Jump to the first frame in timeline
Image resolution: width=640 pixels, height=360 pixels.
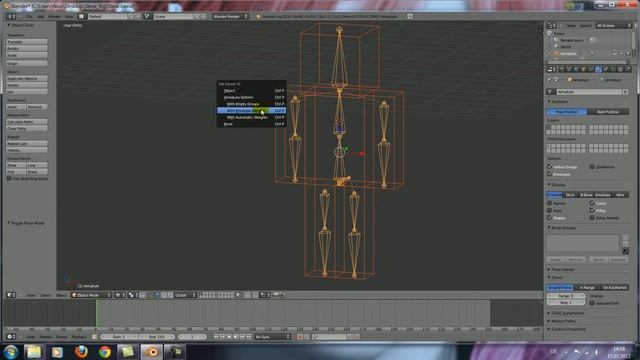pyautogui.click(x=216, y=337)
